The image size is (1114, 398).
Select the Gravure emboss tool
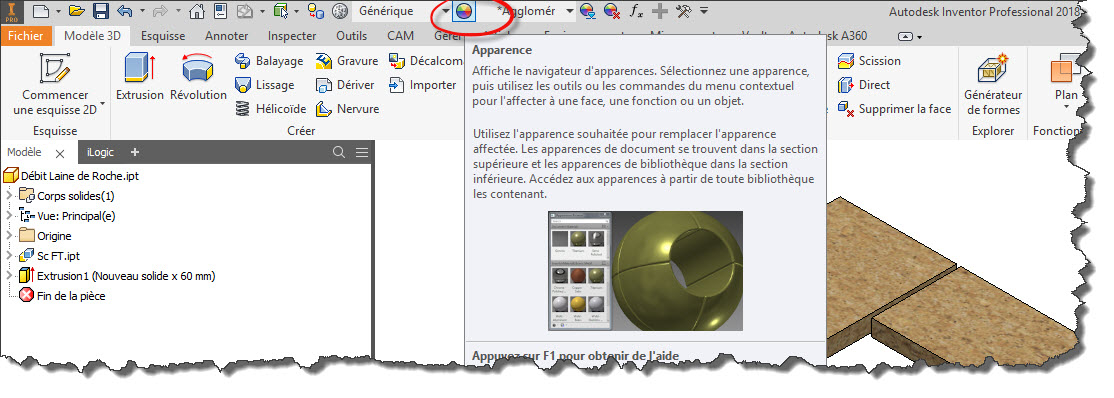[347, 61]
